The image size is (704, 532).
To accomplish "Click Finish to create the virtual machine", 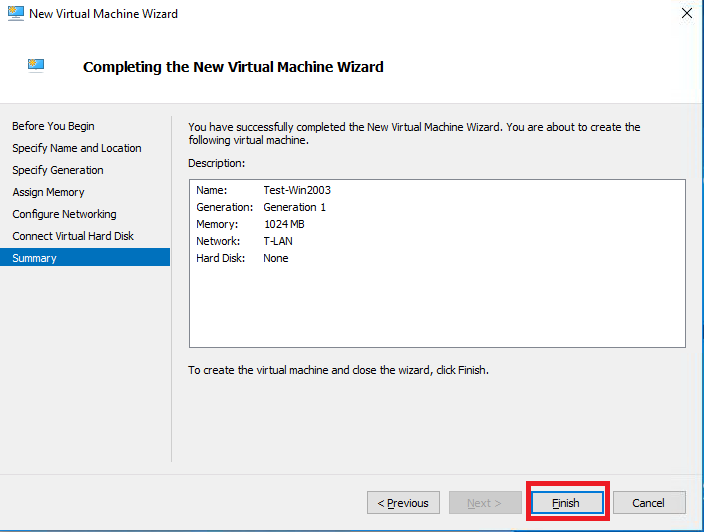I will click(x=566, y=503).
